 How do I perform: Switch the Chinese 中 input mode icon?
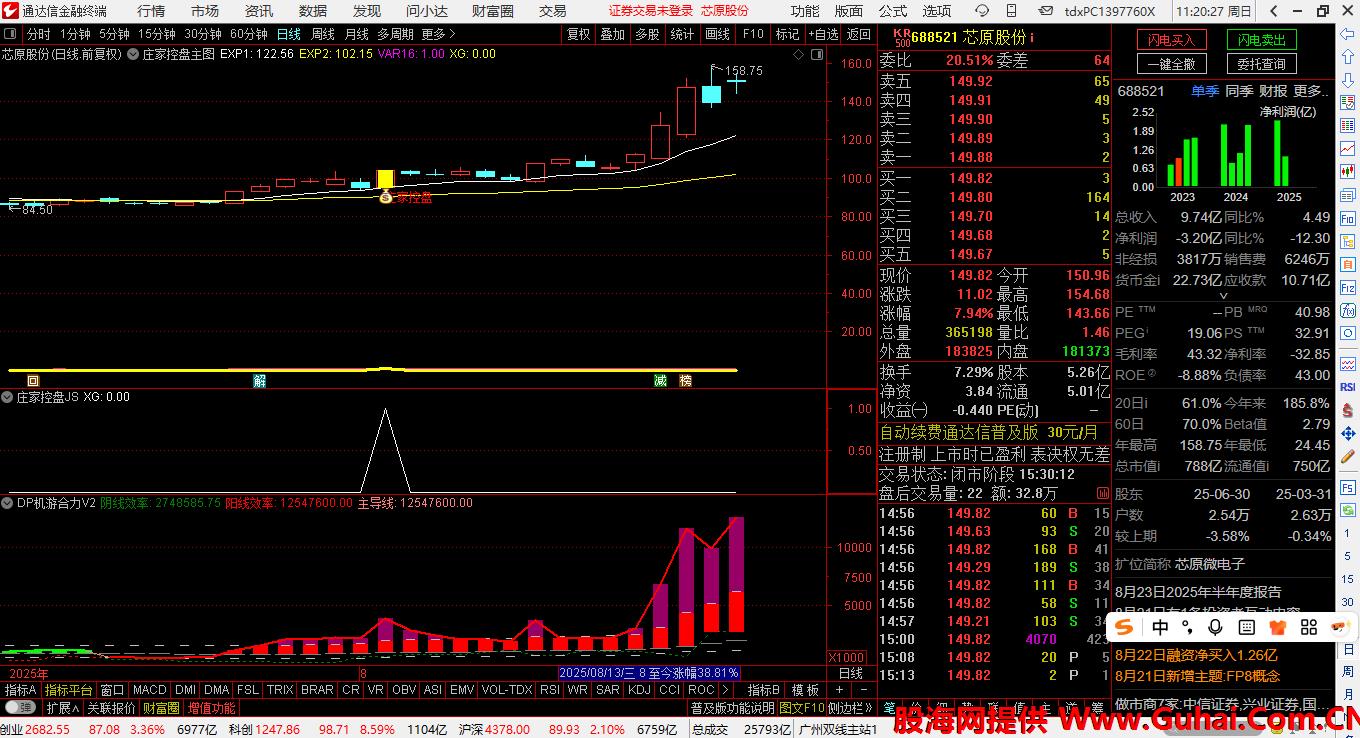point(1160,627)
